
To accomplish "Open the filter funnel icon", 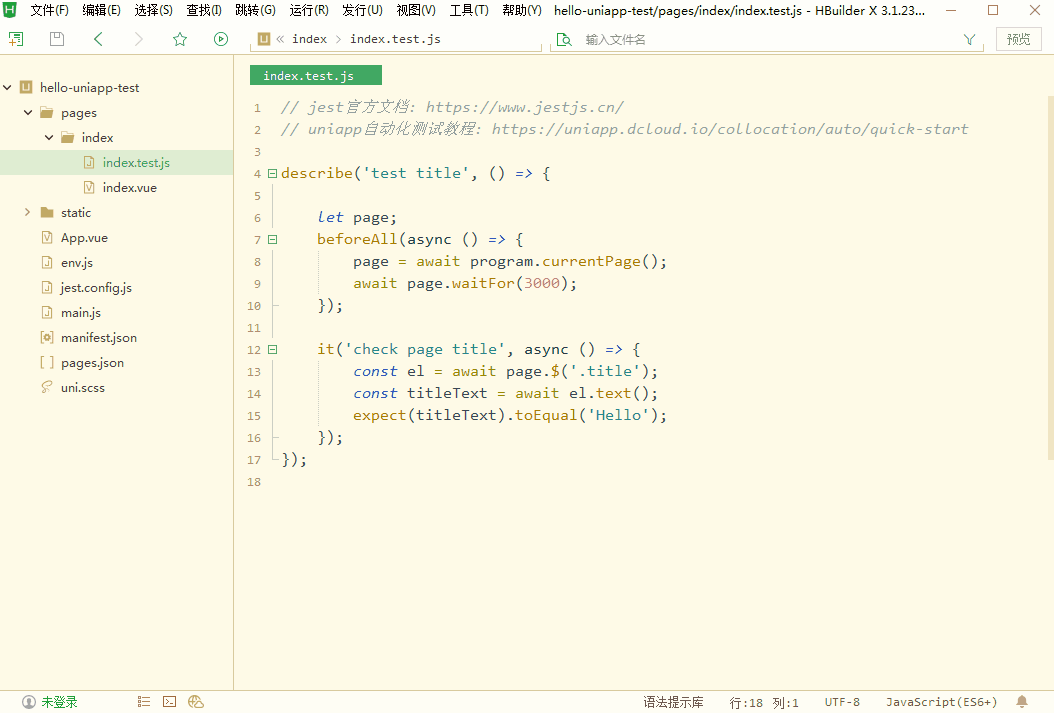I will (x=969, y=40).
